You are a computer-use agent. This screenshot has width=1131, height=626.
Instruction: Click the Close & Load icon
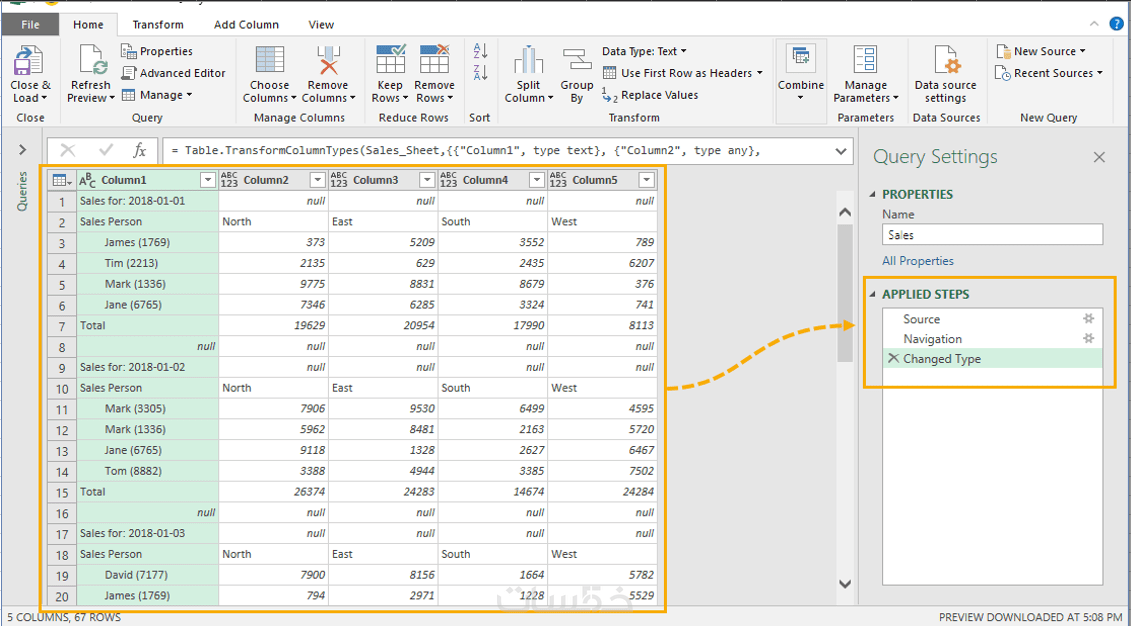pyautogui.click(x=29, y=63)
